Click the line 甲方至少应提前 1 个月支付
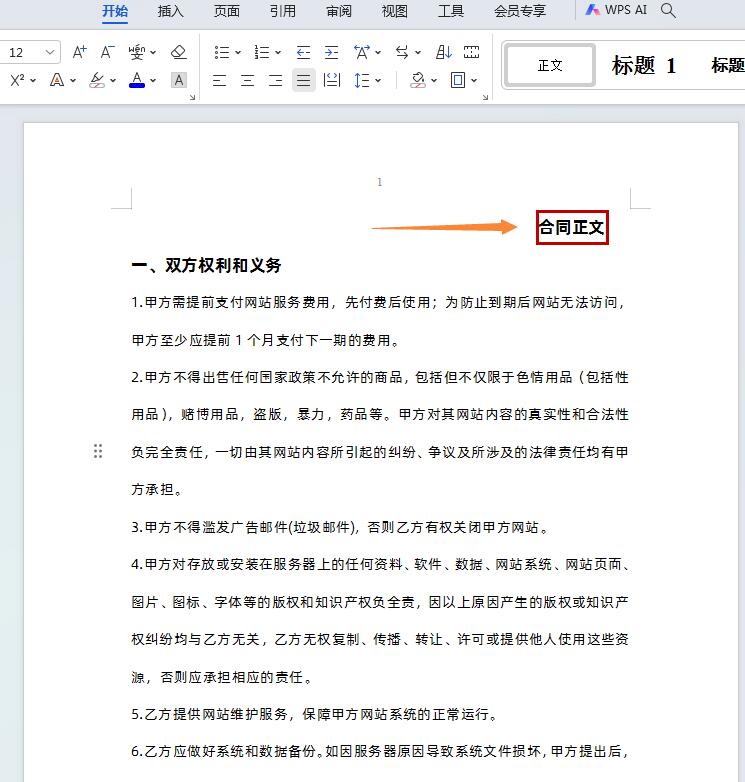Screen dimensions: 745x782 pyautogui.click(x=265, y=340)
